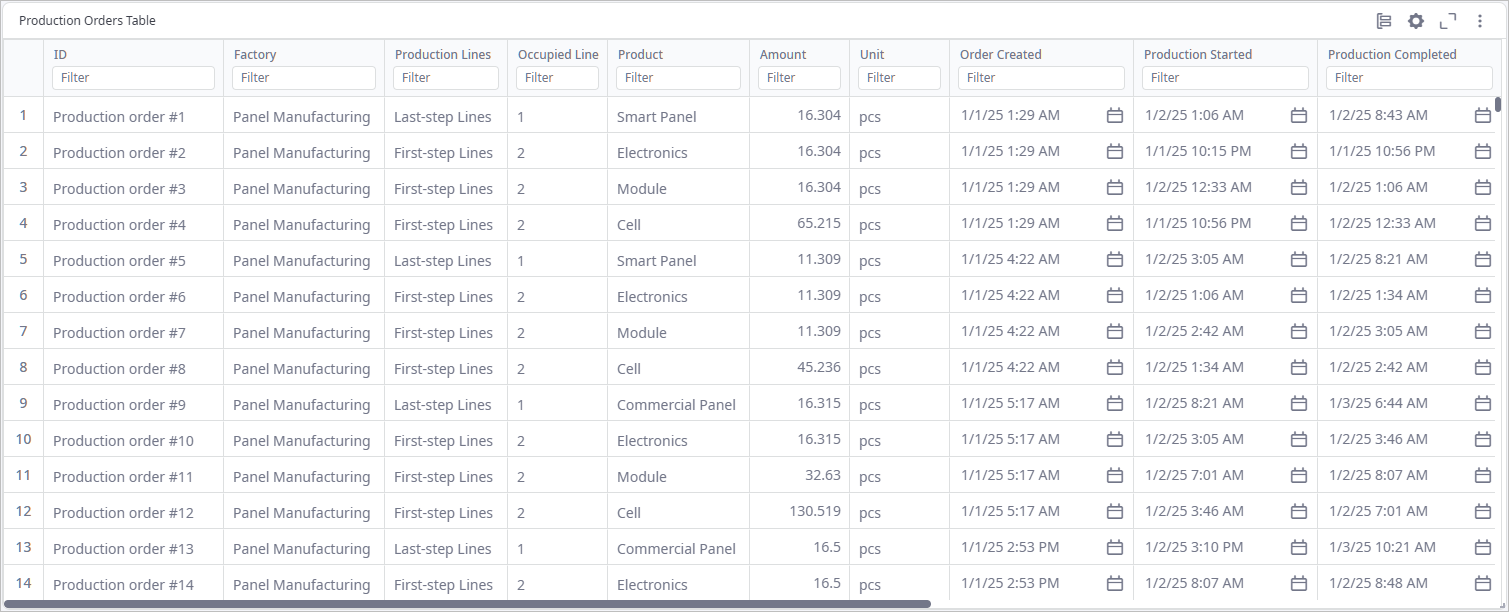Viewport: 1509px width, 612px height.
Task: Click the expand to fullscreen icon
Action: coord(1447,21)
